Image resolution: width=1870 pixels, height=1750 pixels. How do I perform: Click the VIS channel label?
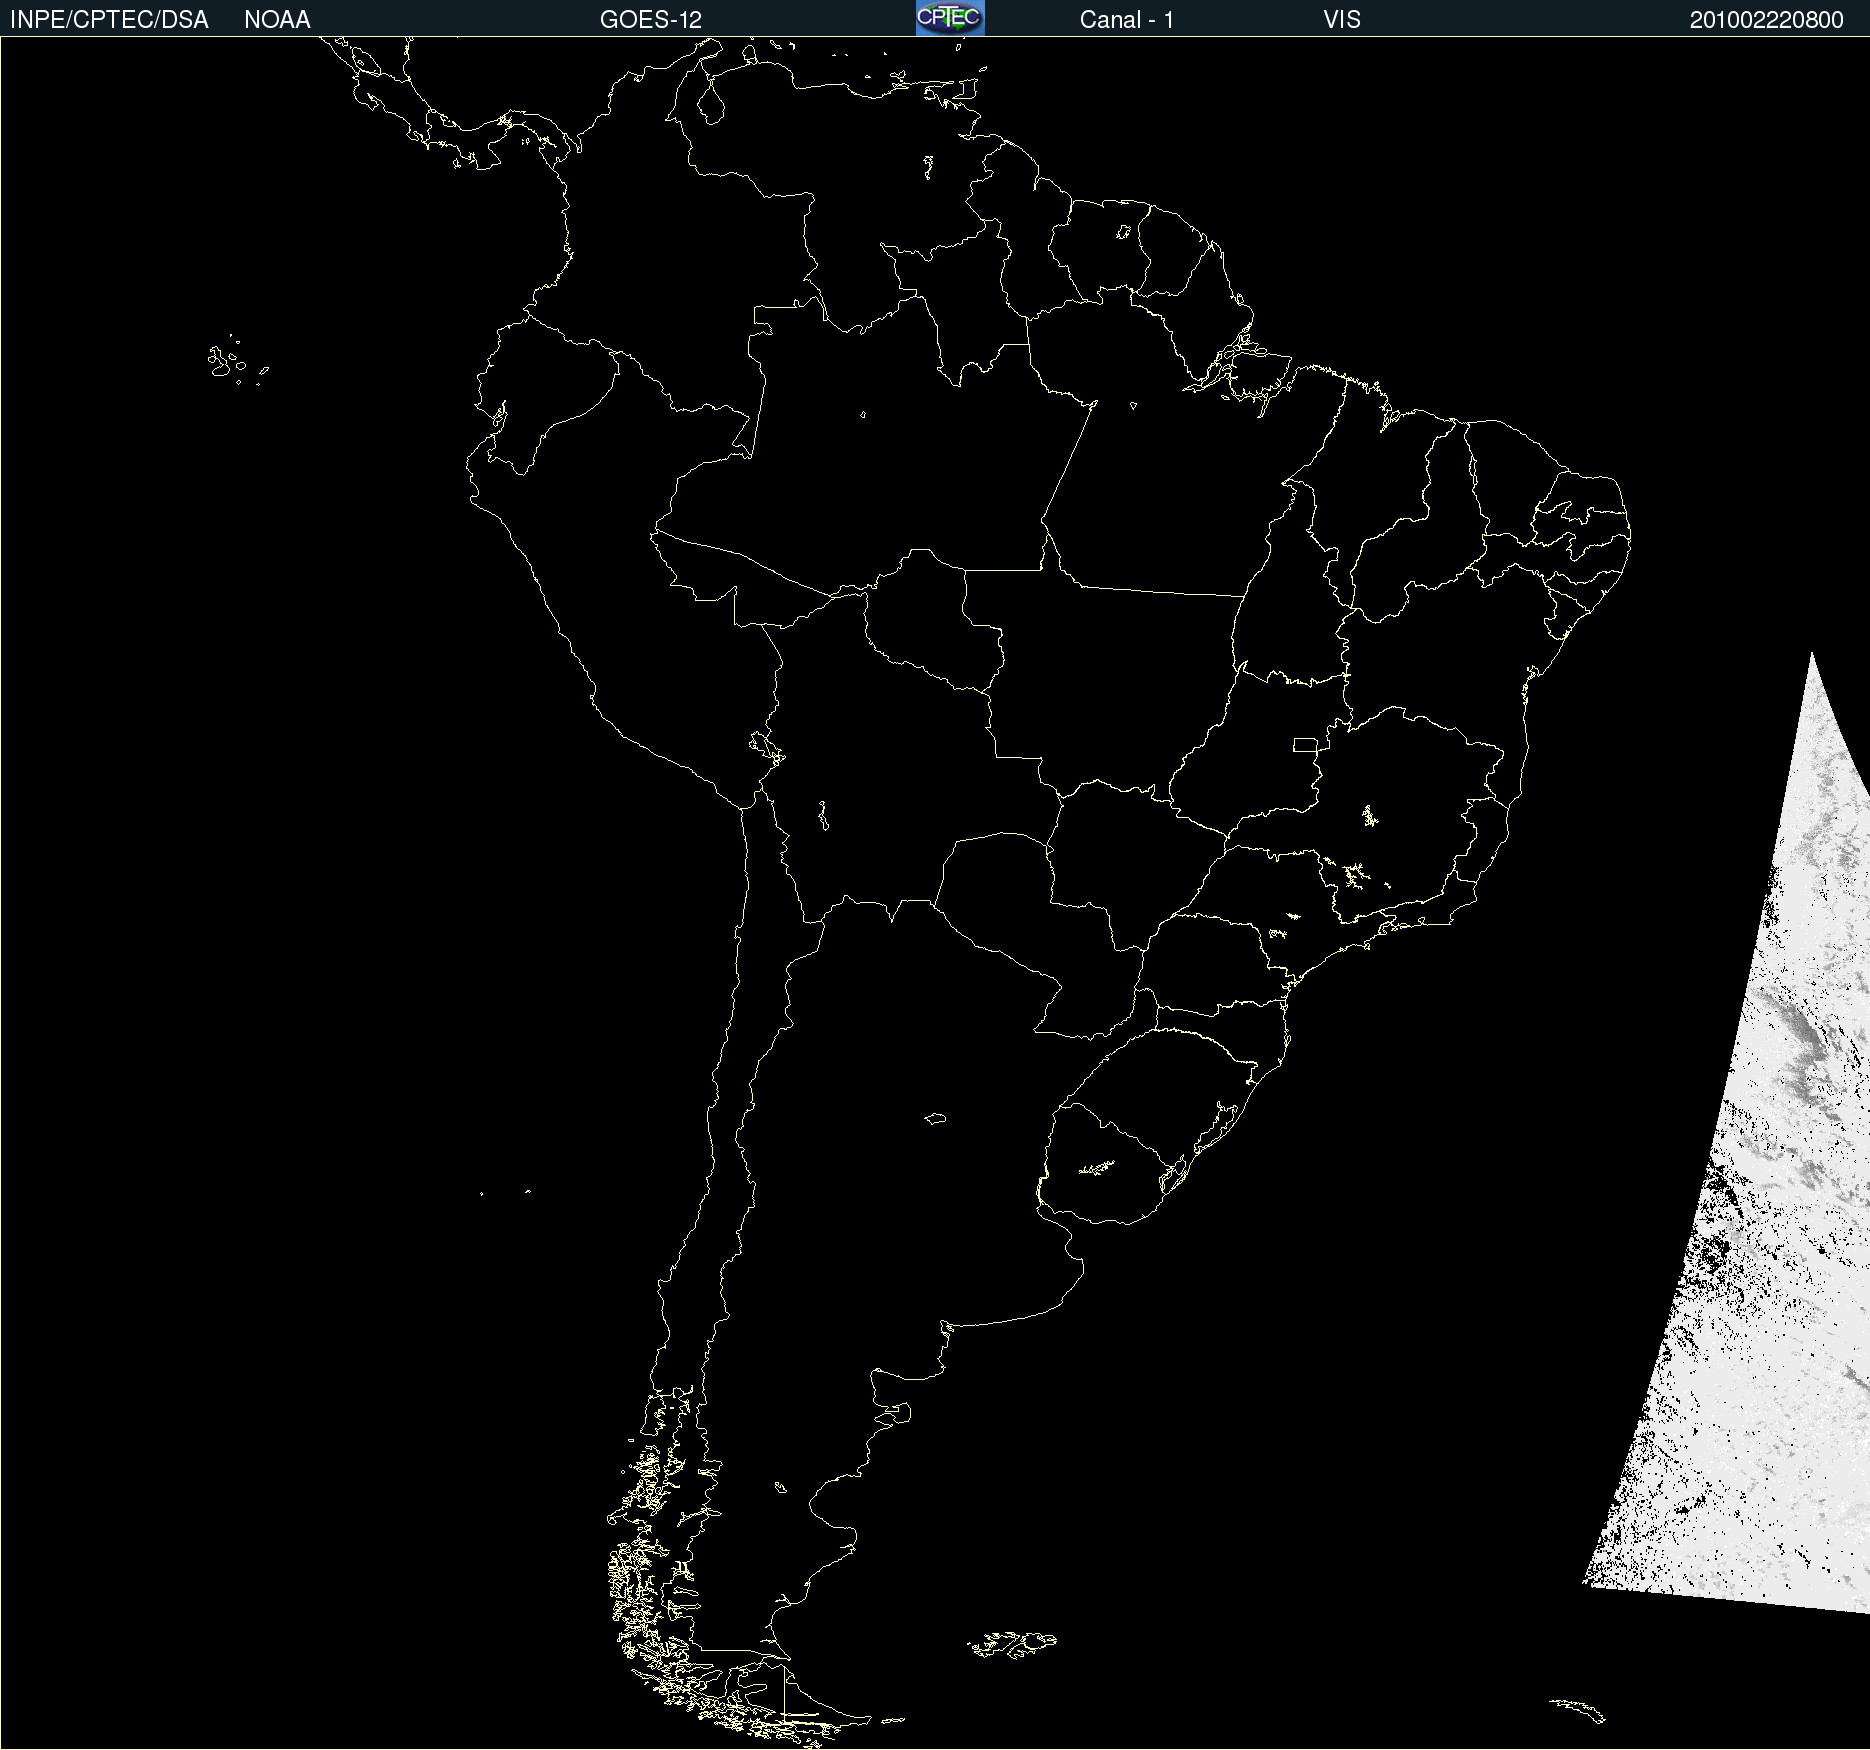click(1342, 20)
